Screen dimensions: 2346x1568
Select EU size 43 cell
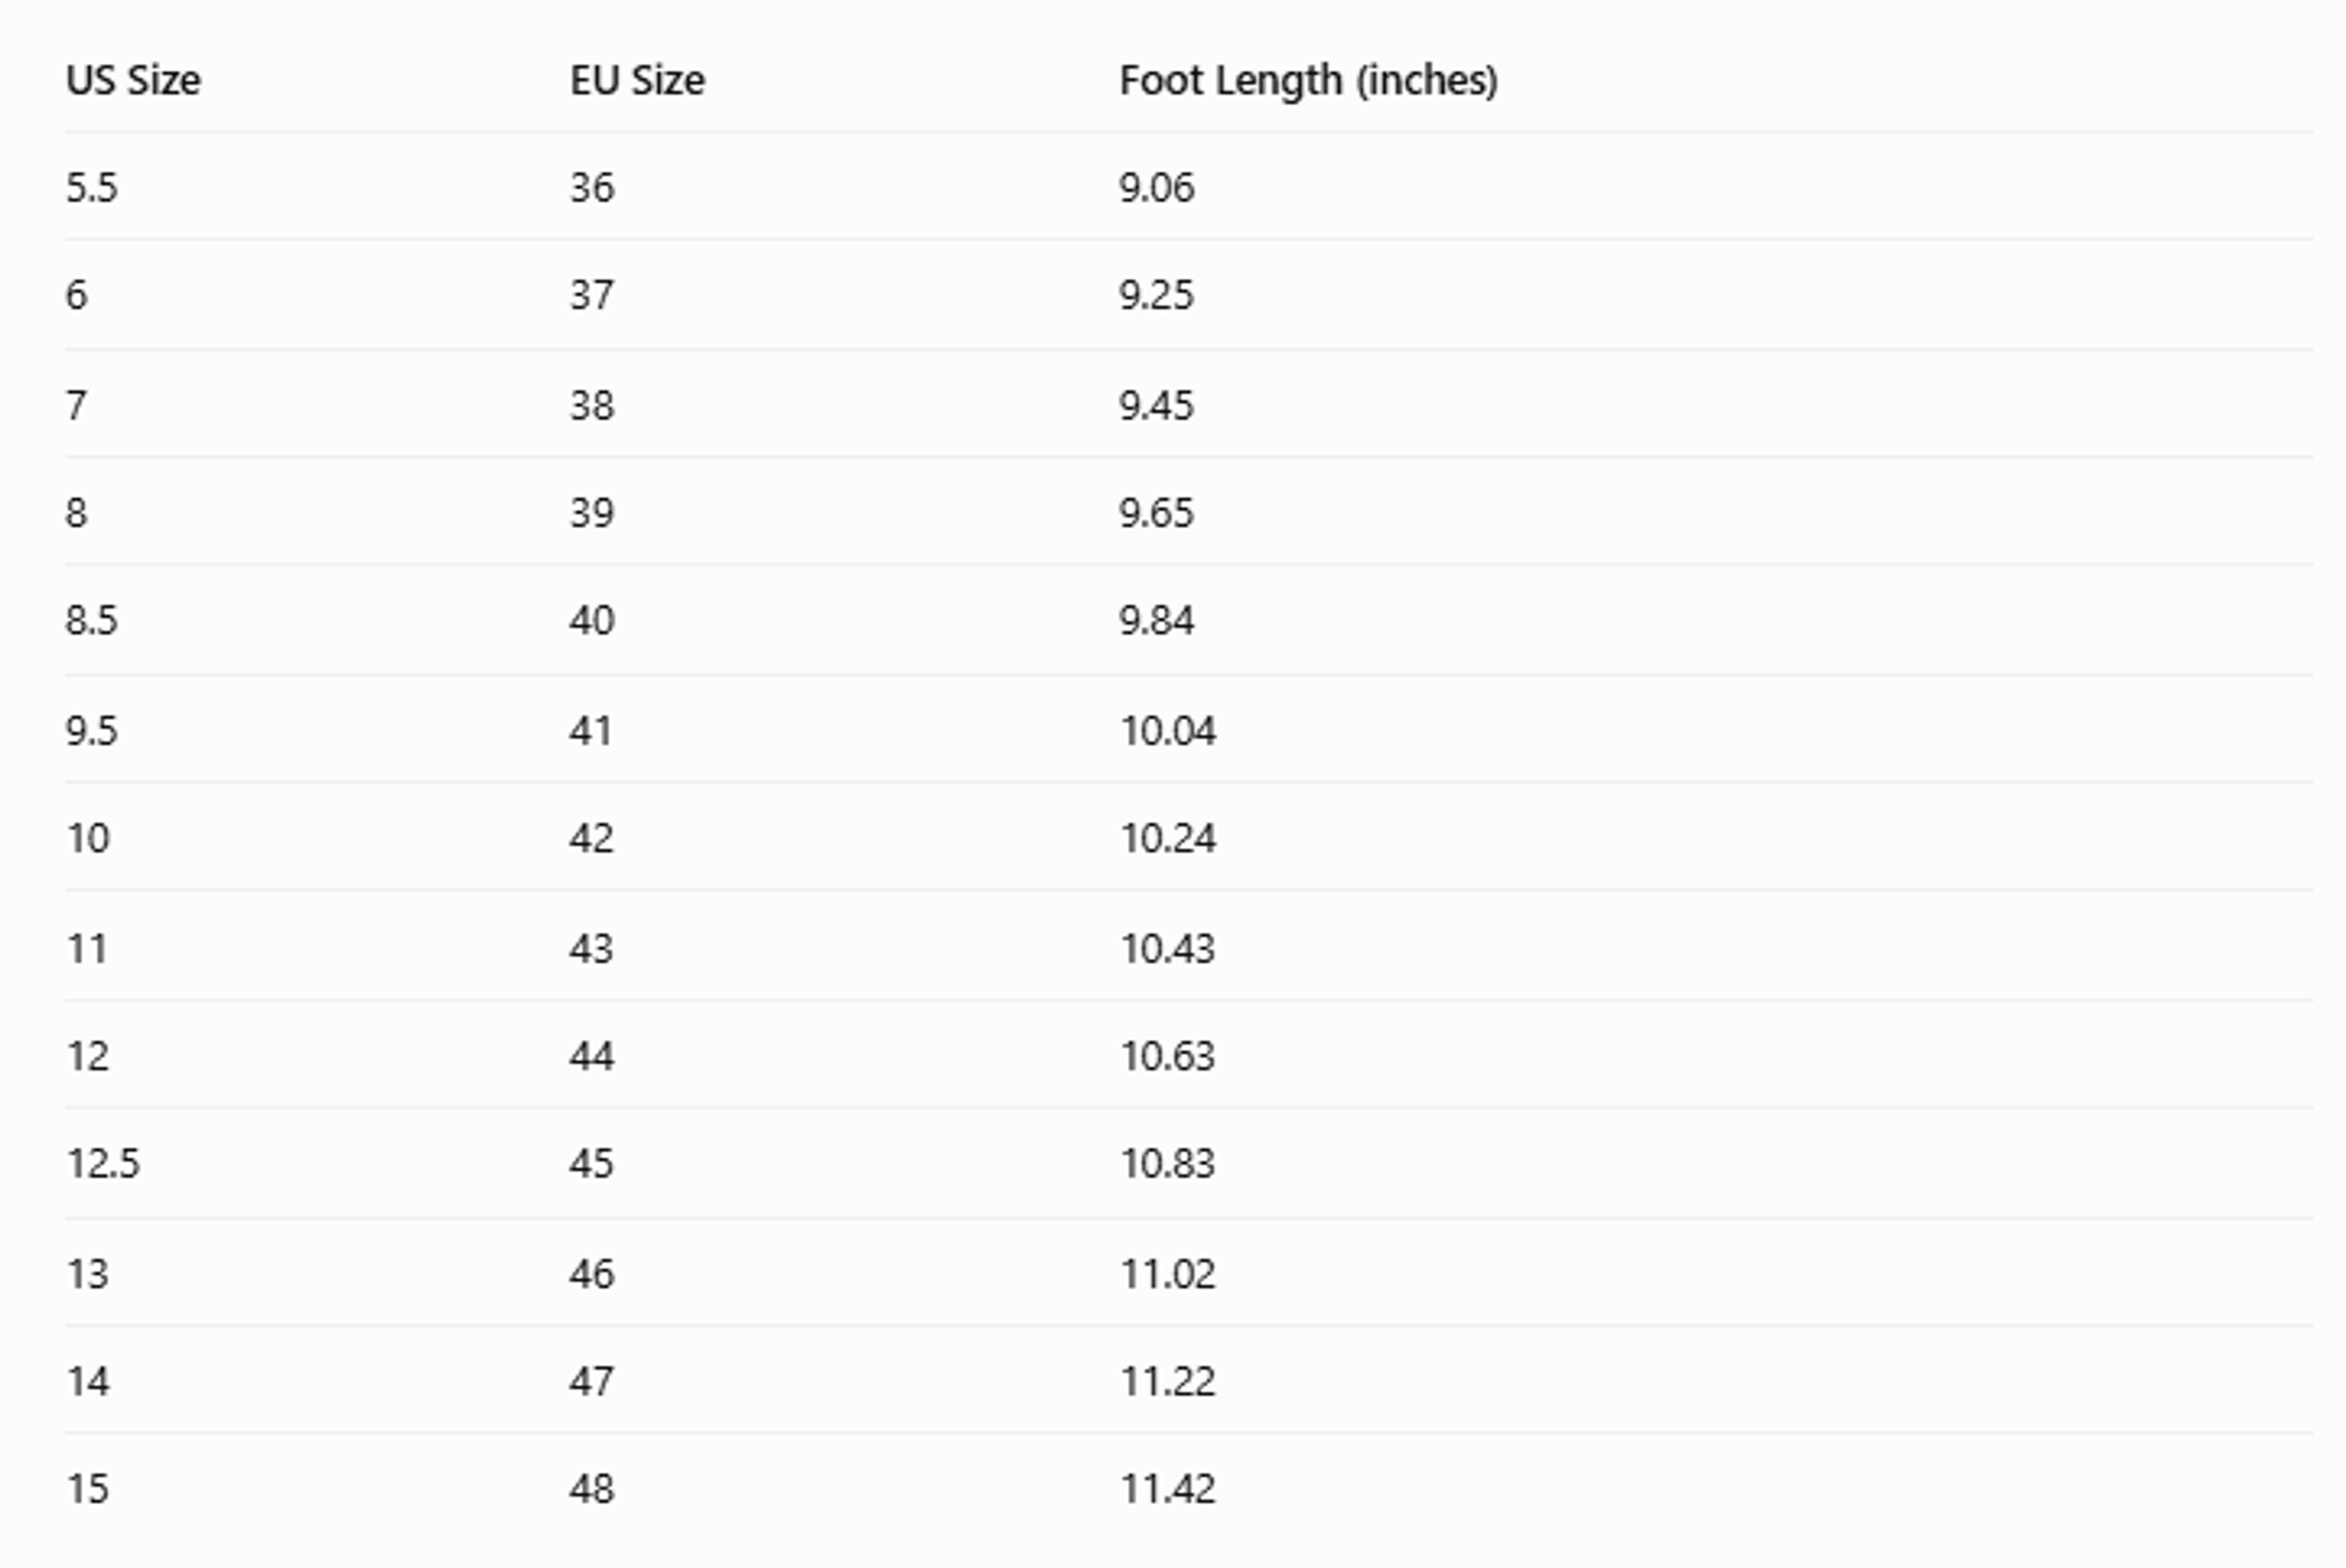[x=592, y=948]
